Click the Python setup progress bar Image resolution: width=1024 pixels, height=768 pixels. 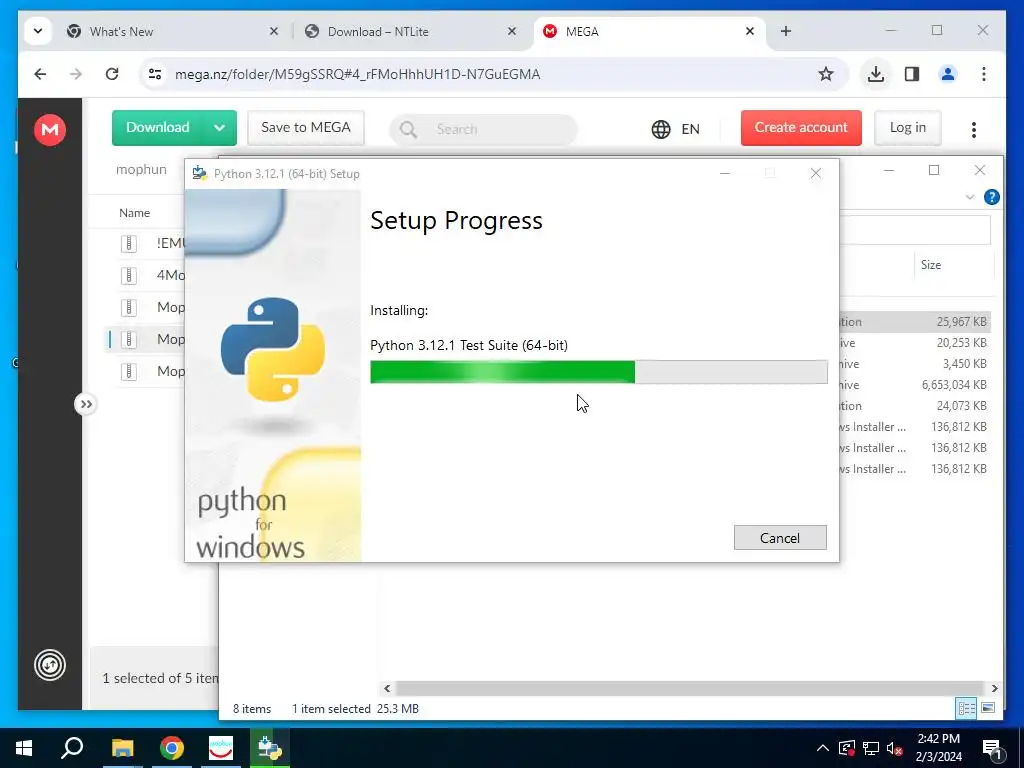point(598,372)
